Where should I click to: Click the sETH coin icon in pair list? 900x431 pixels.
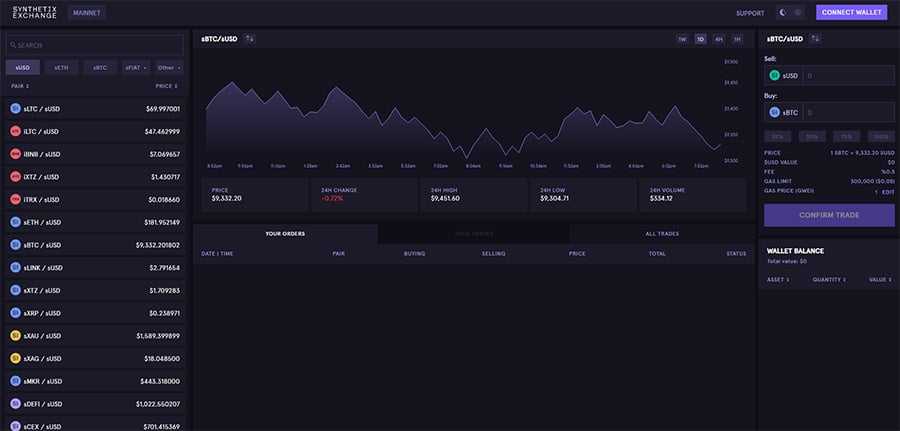coord(15,222)
